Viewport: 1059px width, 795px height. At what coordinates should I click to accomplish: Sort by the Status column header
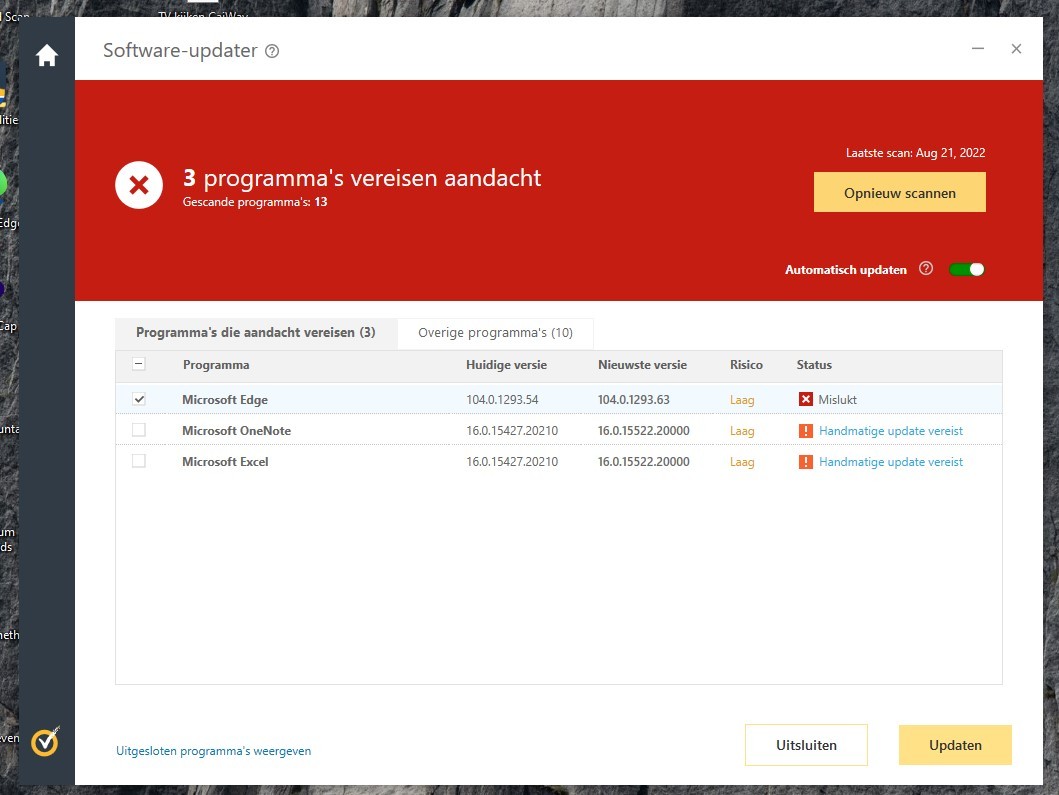click(814, 365)
